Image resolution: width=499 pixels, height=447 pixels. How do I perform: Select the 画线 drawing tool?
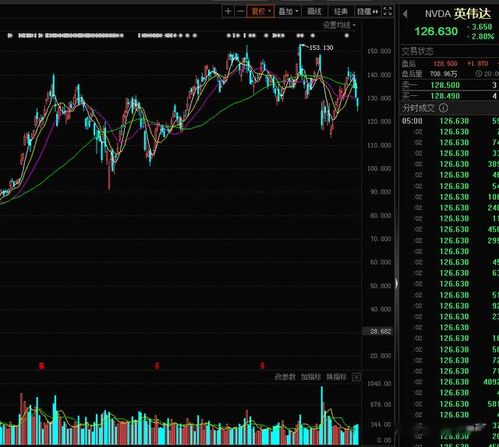(314, 12)
